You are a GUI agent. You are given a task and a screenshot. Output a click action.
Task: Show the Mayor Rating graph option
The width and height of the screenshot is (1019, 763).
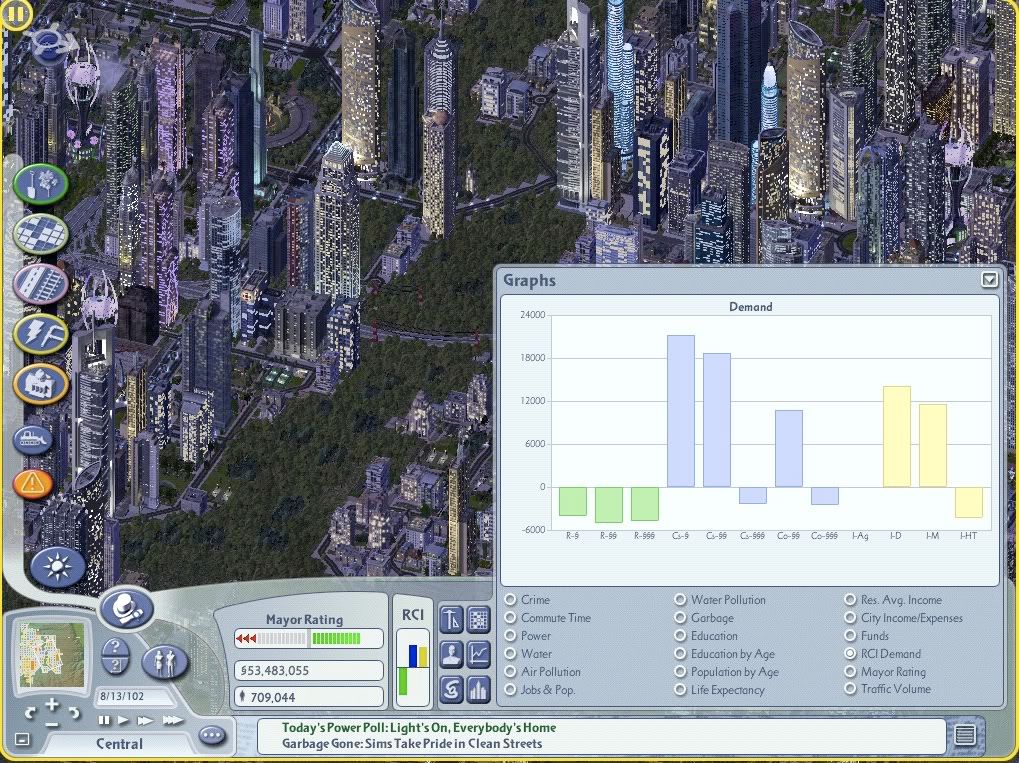click(x=850, y=671)
